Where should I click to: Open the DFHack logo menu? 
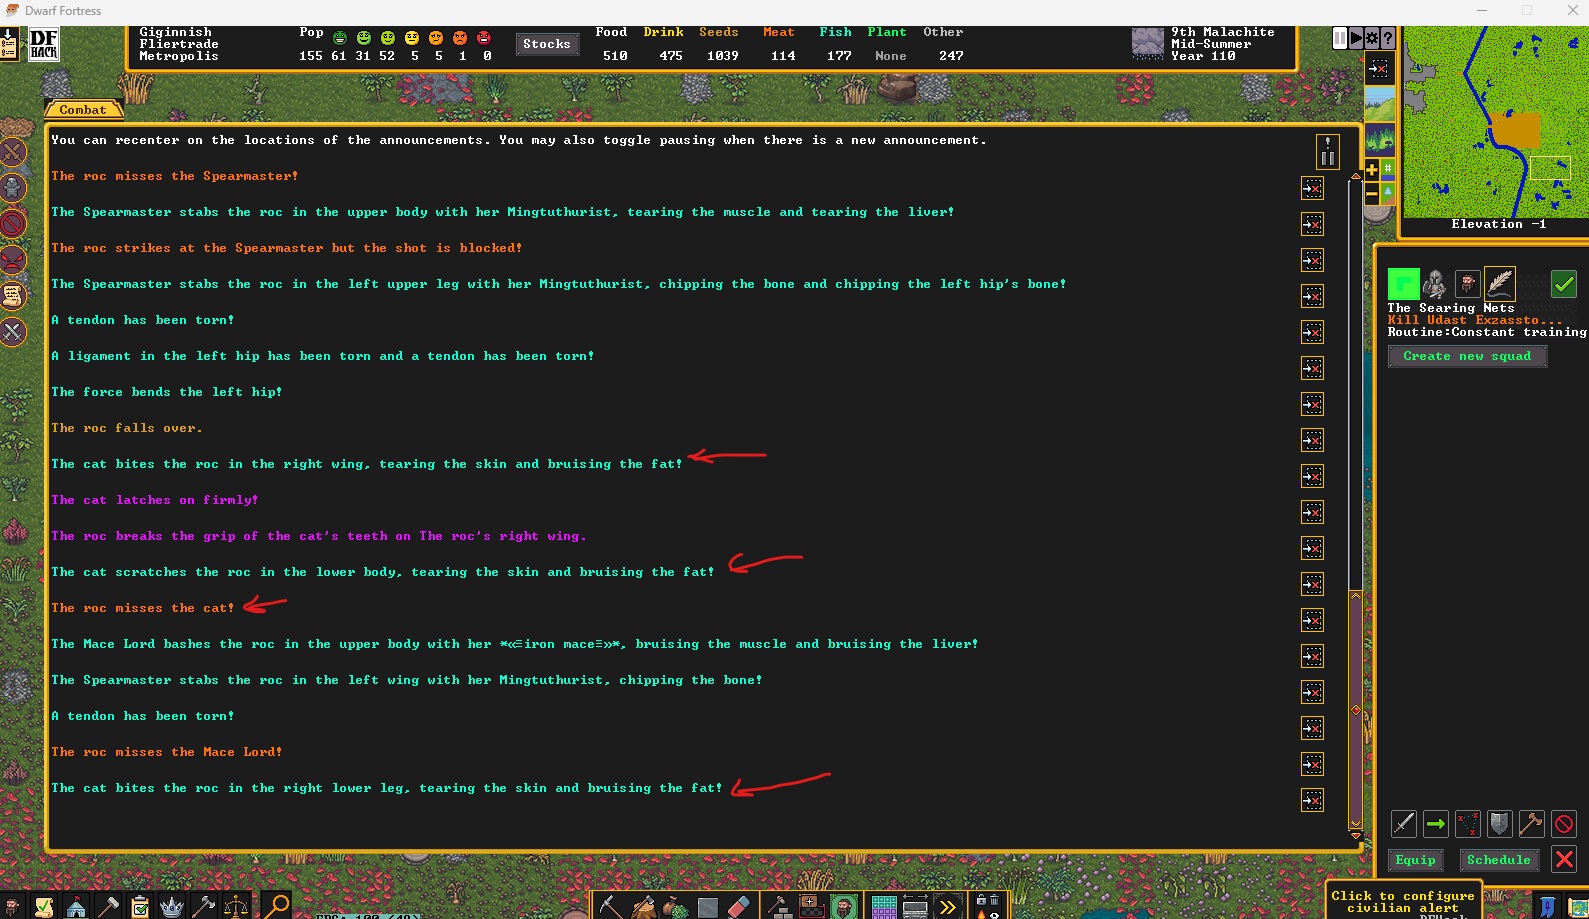click(x=44, y=44)
